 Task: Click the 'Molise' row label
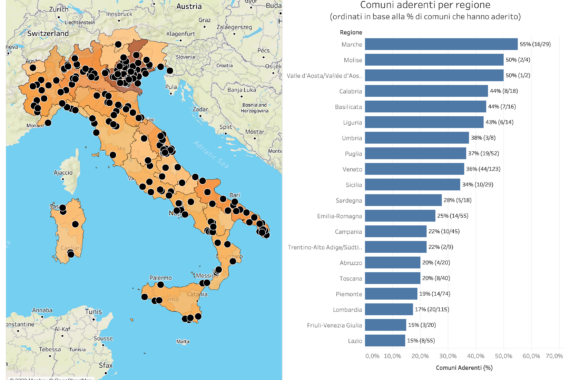pyautogui.click(x=353, y=60)
